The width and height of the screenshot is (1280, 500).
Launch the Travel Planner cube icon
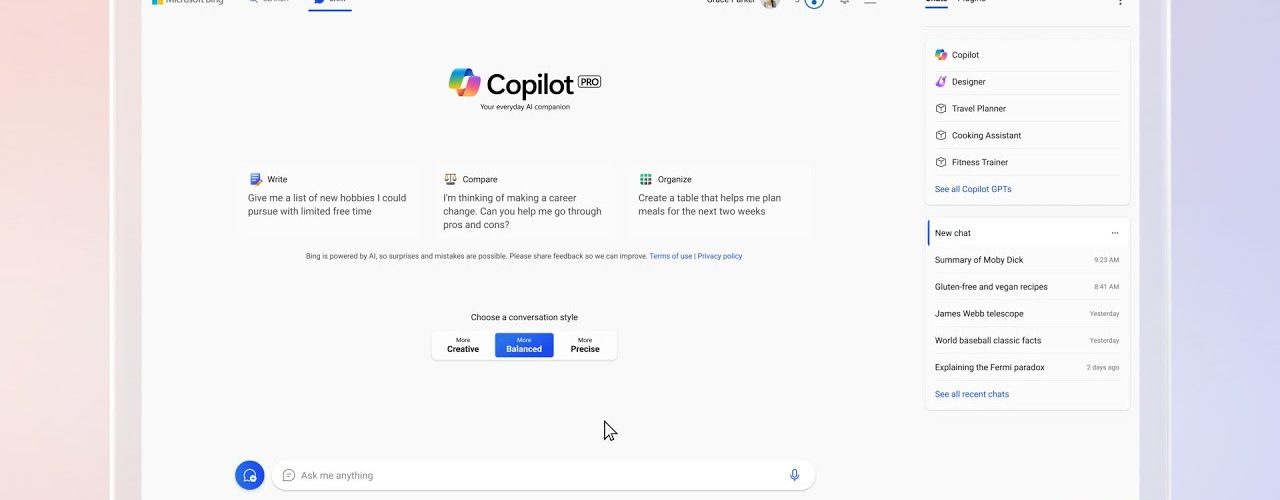pos(941,109)
